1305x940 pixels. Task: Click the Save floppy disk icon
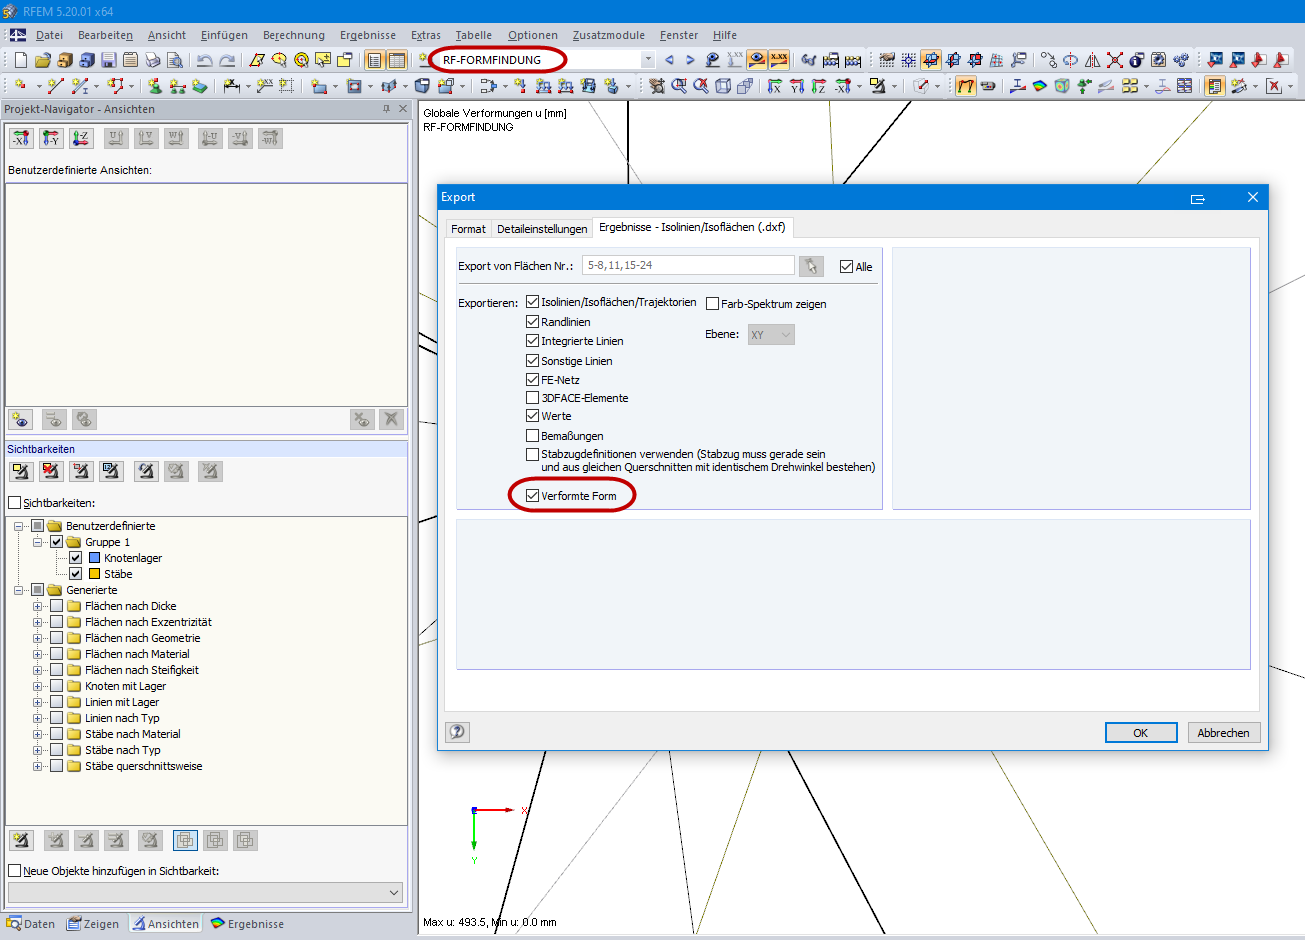(109, 60)
